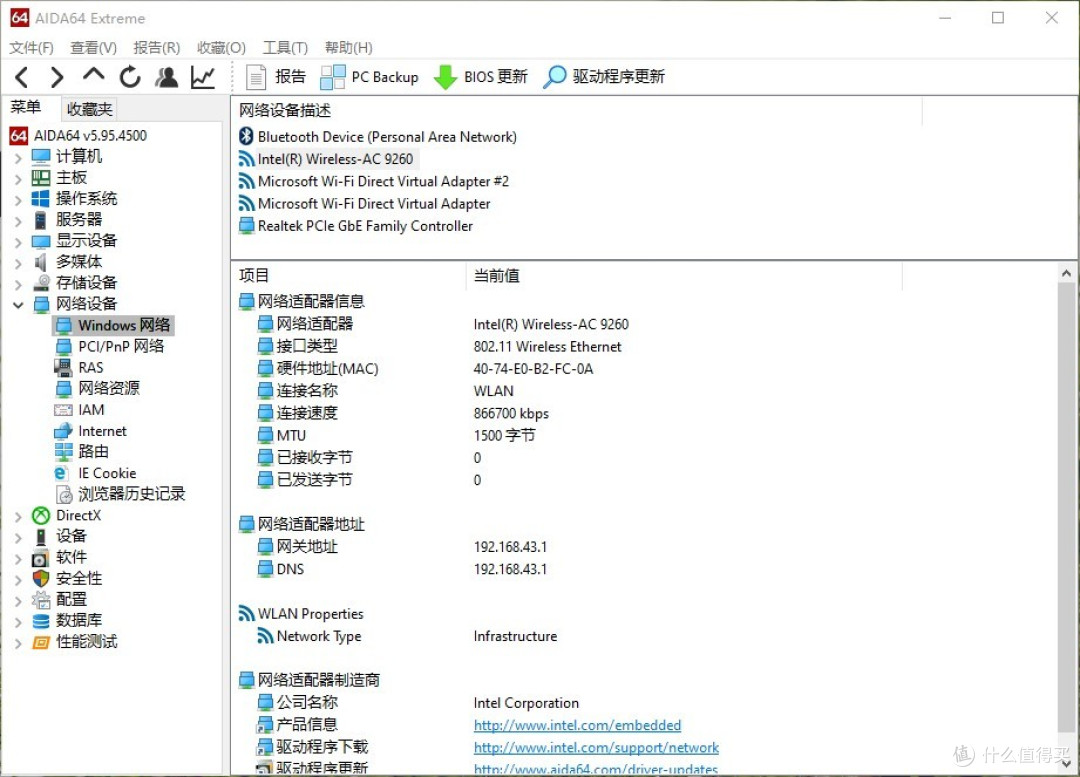The image size is (1080, 777).
Task: Open BIOS 更新 from toolbar
Action: tap(481, 76)
